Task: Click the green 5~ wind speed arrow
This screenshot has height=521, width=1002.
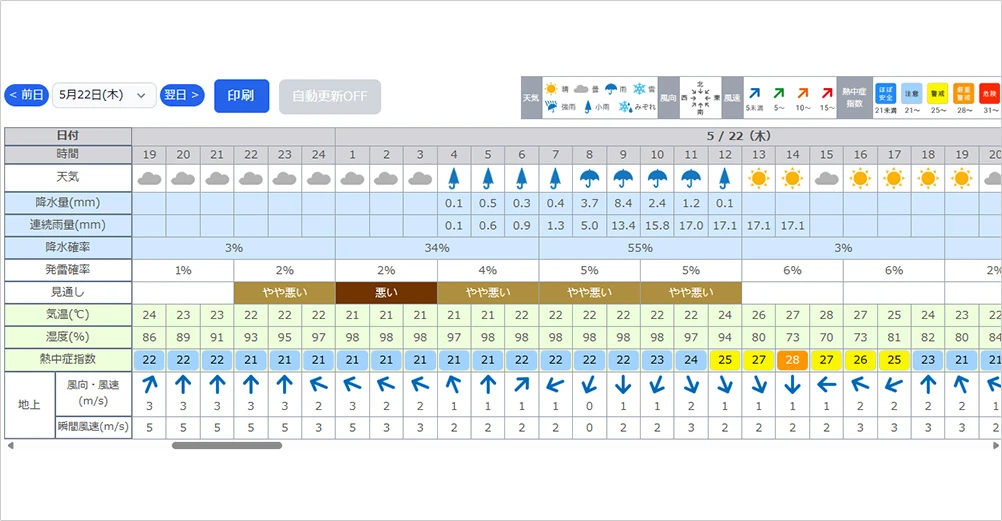Action: tap(778, 93)
